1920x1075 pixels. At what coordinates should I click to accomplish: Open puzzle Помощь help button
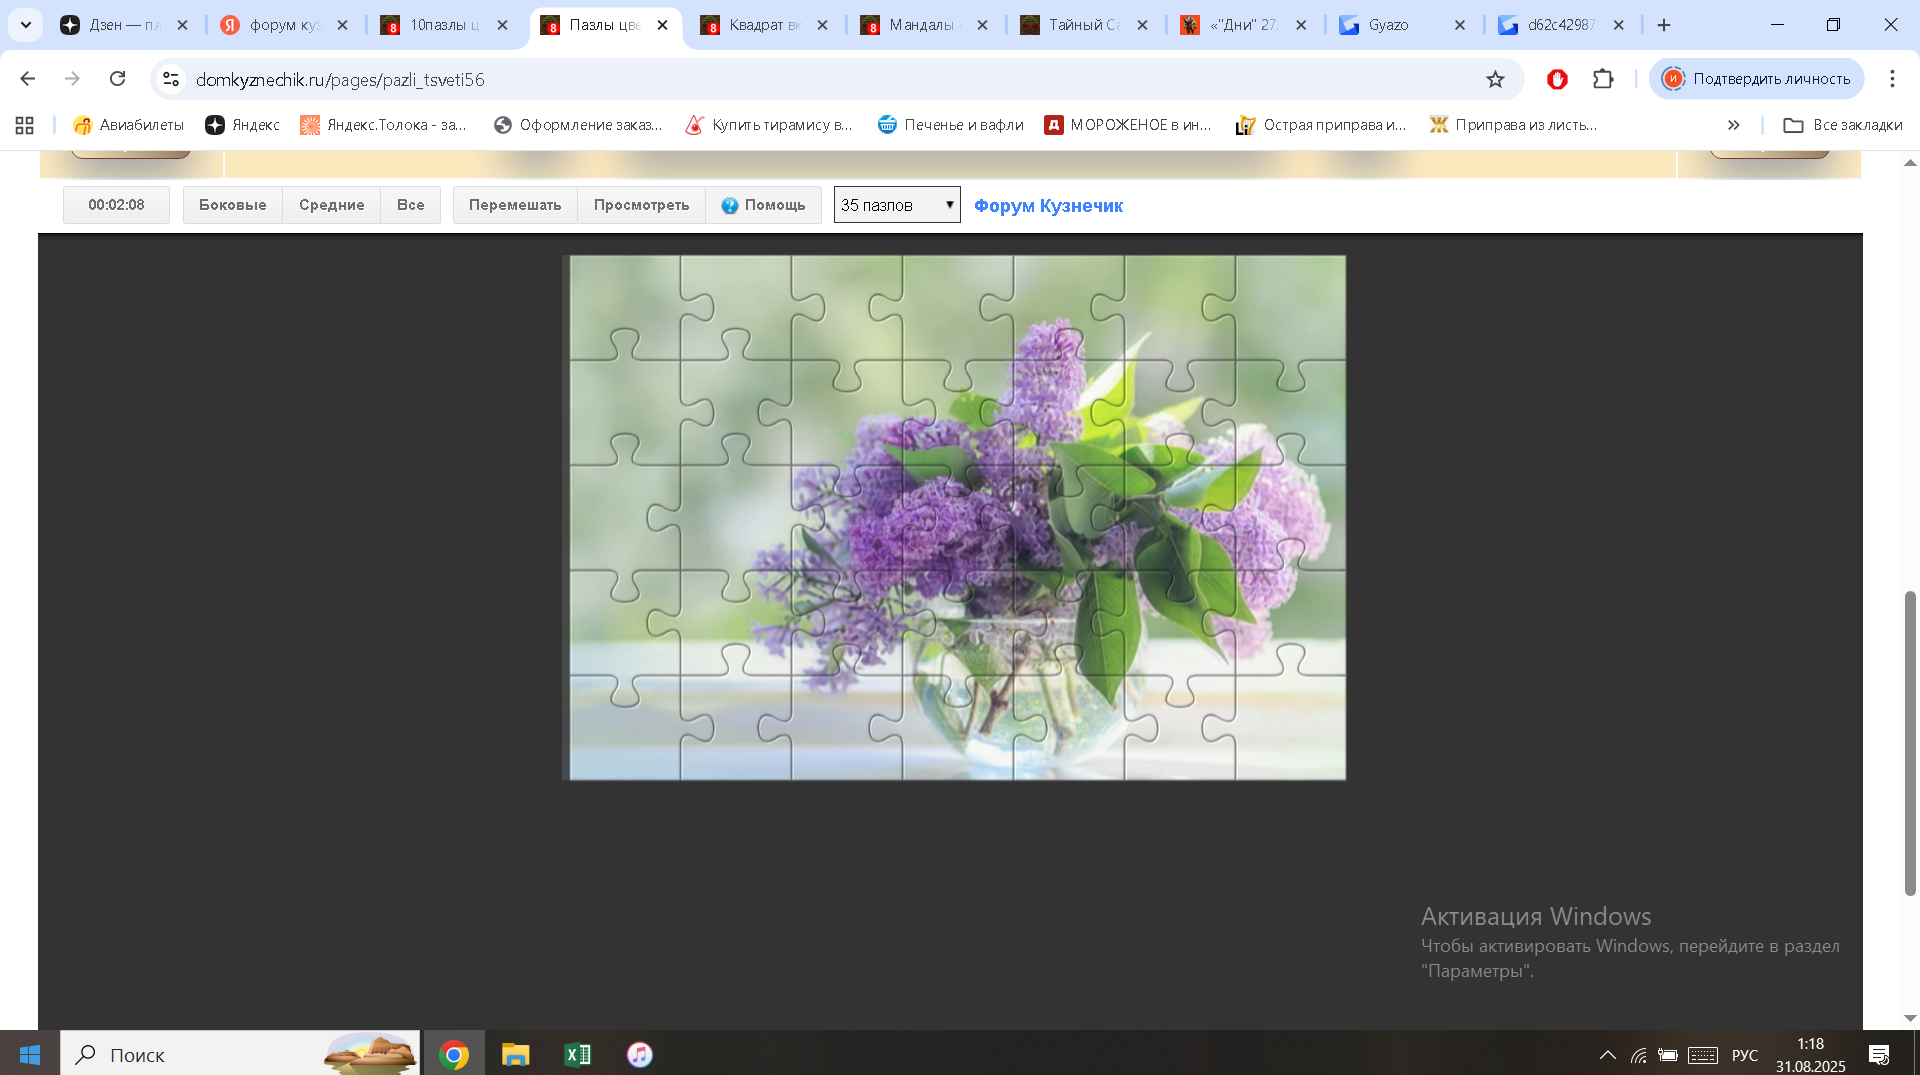[x=763, y=205]
